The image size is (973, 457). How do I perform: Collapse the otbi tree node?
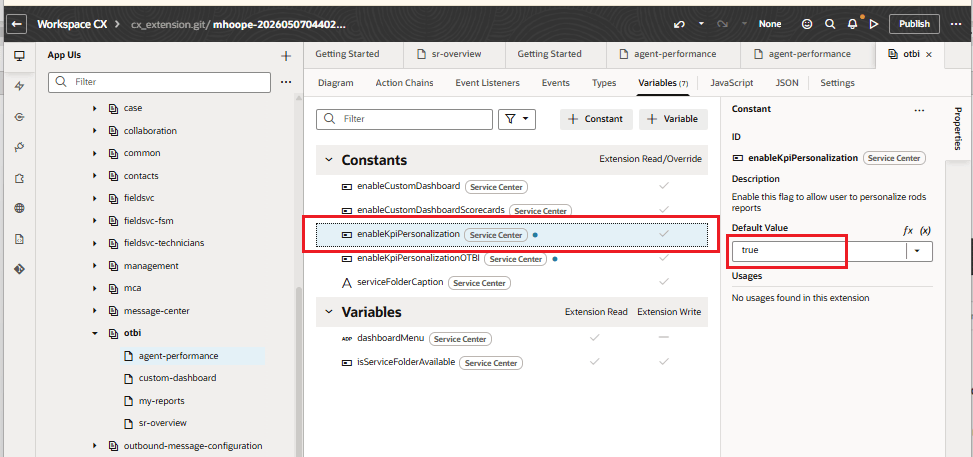95,333
